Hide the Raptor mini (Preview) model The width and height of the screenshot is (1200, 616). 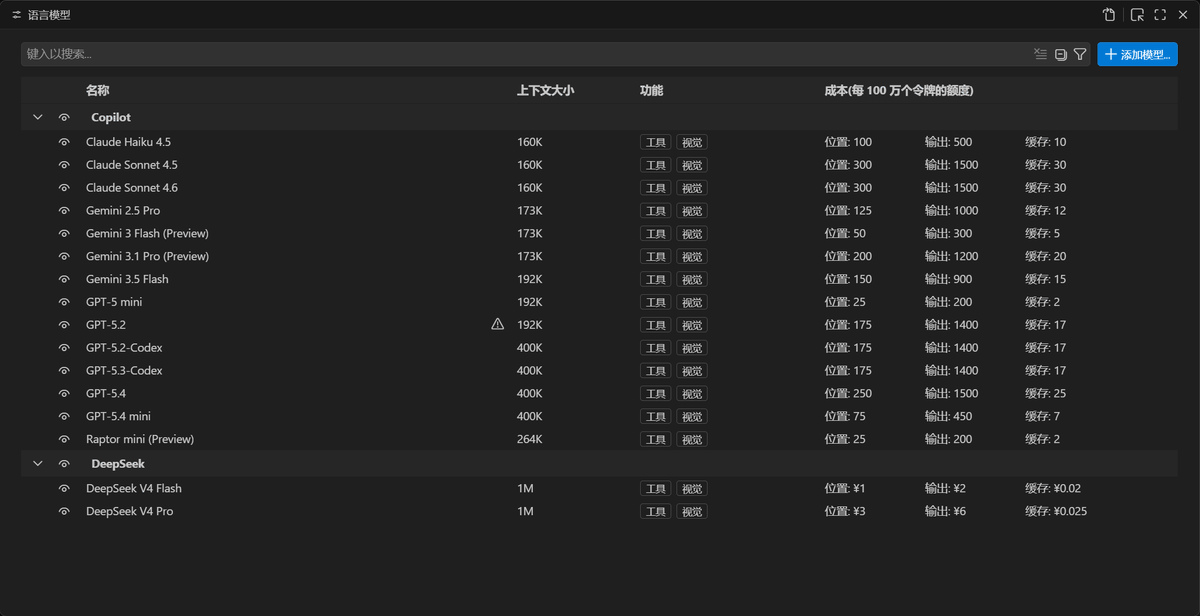(64, 439)
